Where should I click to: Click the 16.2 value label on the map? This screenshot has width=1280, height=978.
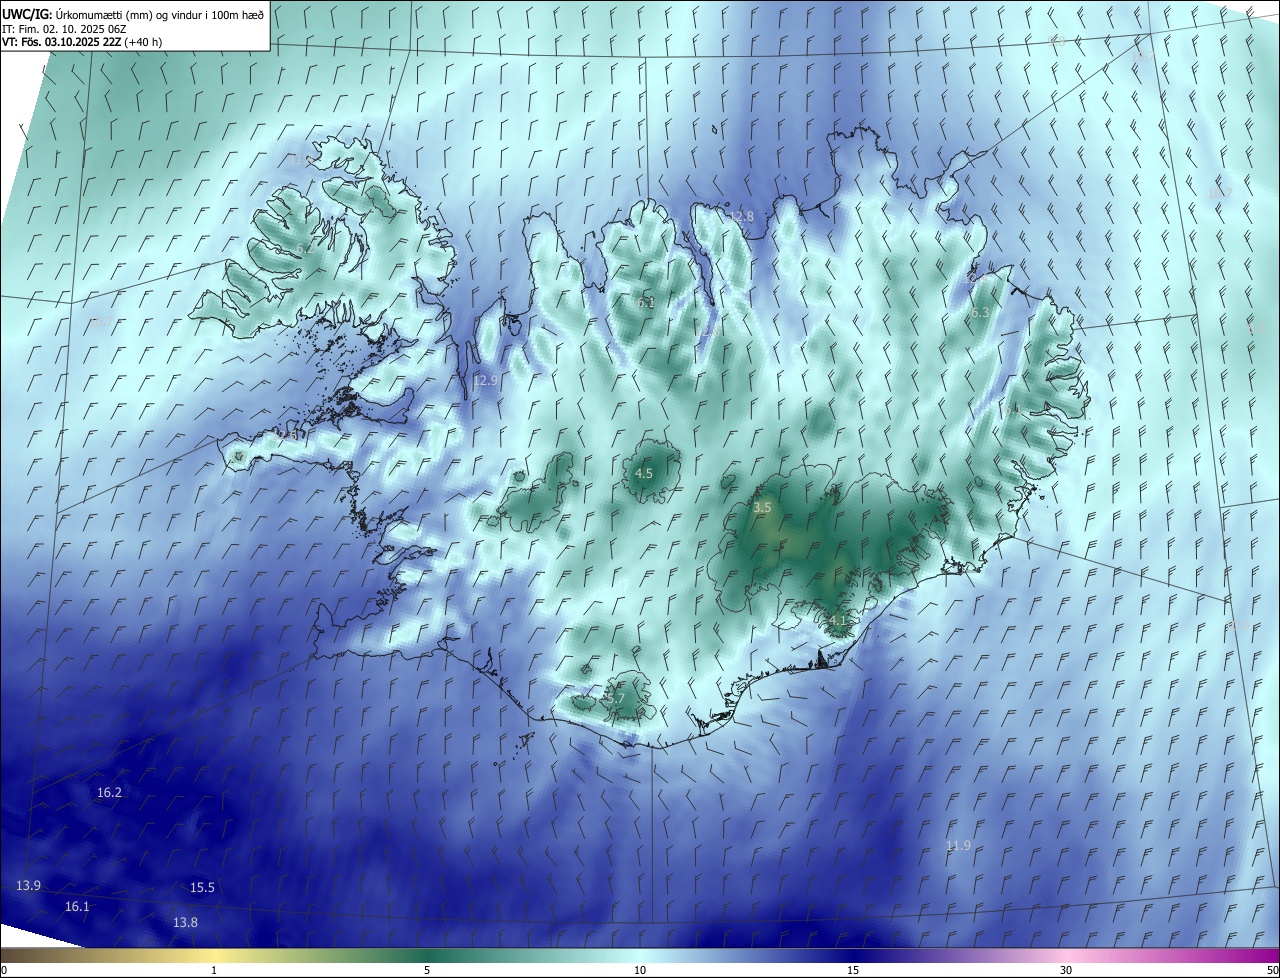(x=109, y=793)
